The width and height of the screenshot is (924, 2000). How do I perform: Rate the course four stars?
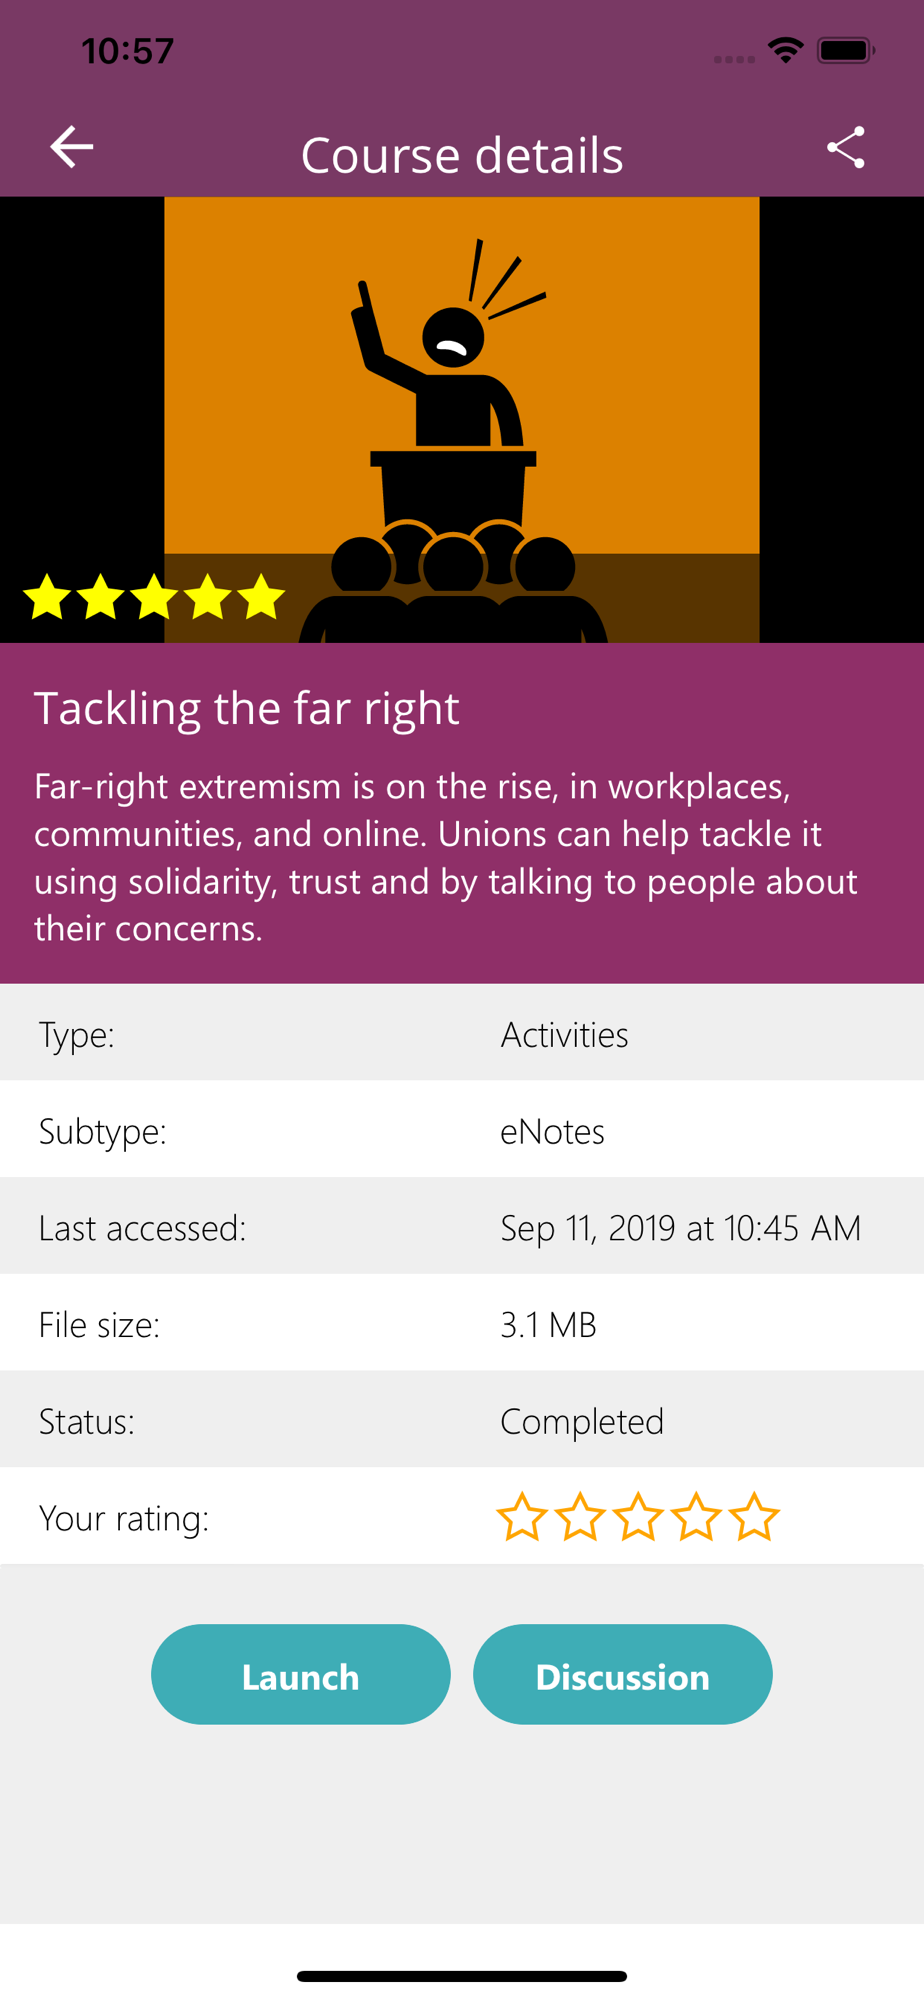coord(696,1517)
